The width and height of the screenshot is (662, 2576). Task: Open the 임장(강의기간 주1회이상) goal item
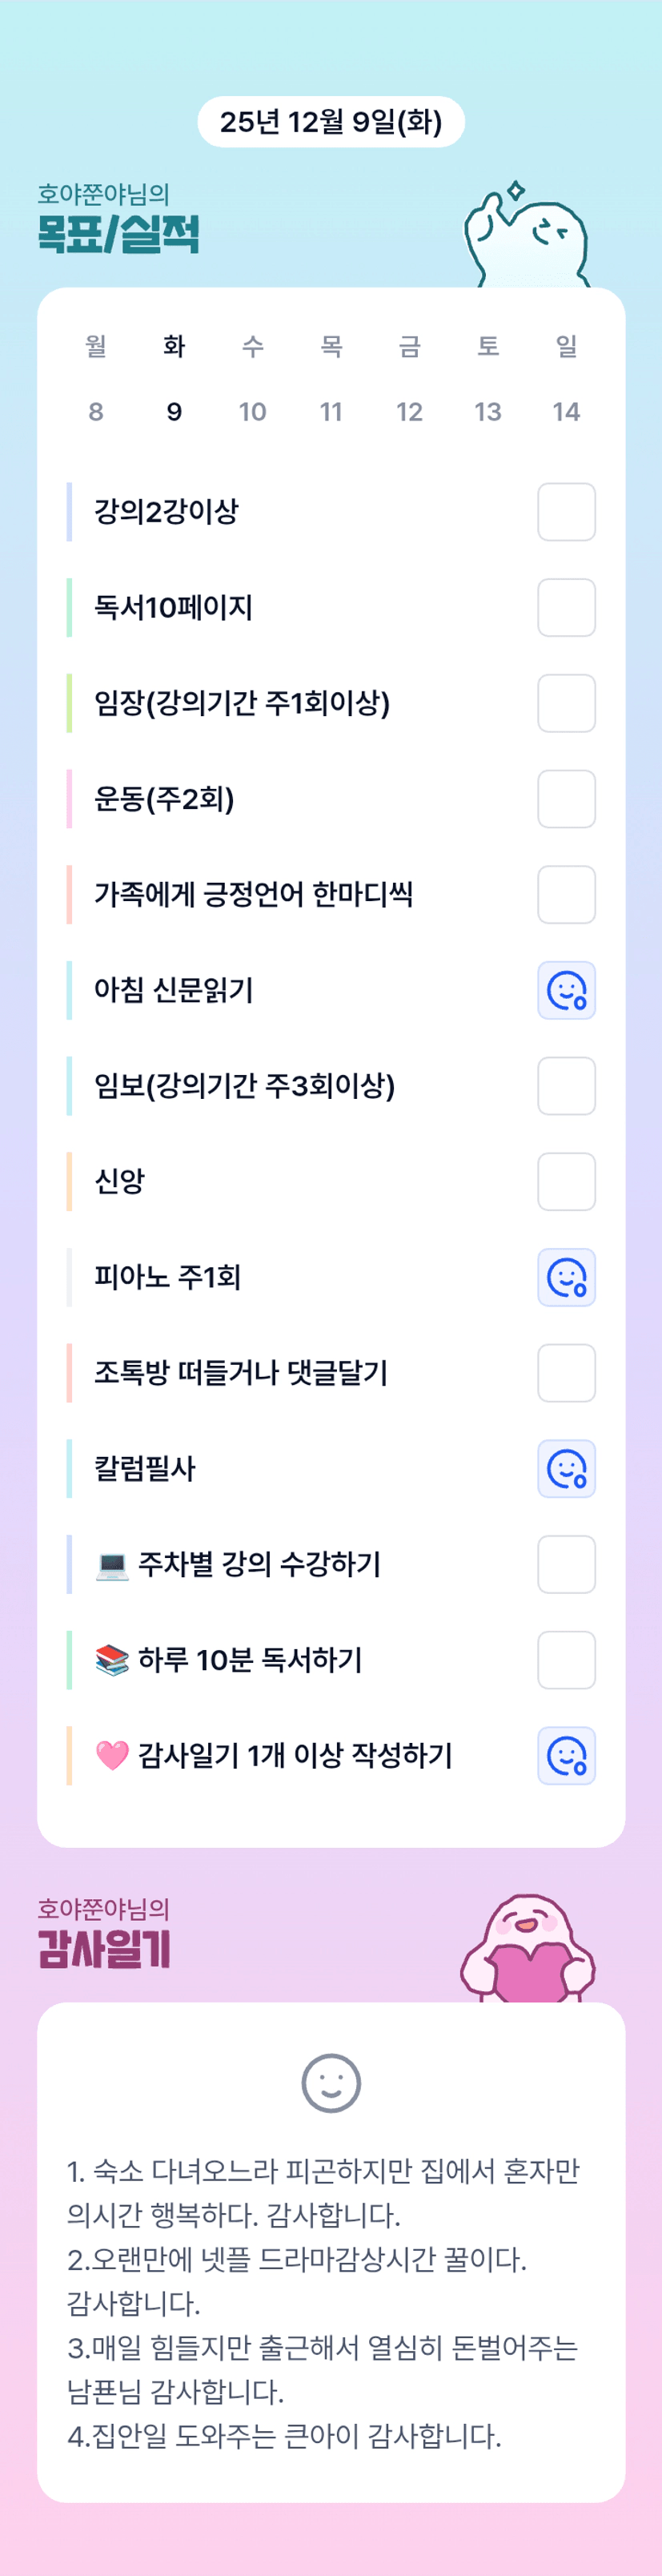click(x=242, y=703)
